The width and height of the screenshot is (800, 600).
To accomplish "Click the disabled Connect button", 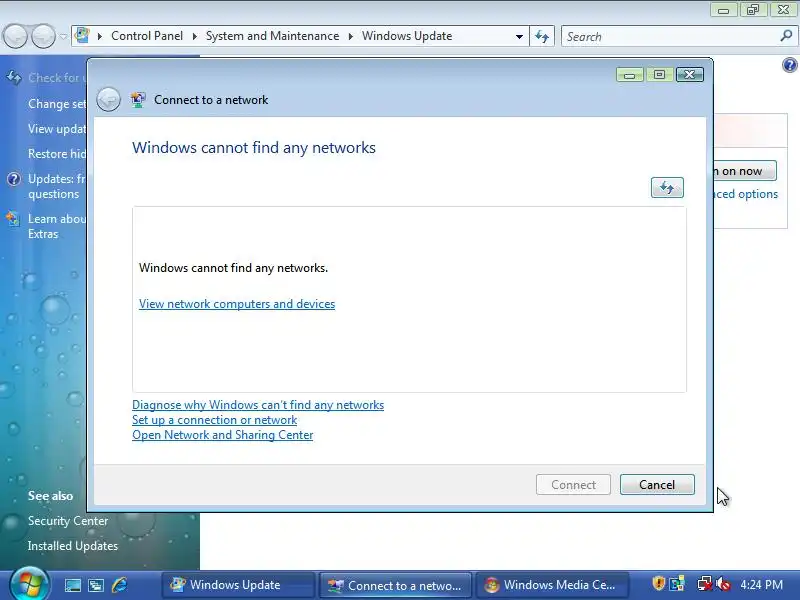I will [573, 485].
